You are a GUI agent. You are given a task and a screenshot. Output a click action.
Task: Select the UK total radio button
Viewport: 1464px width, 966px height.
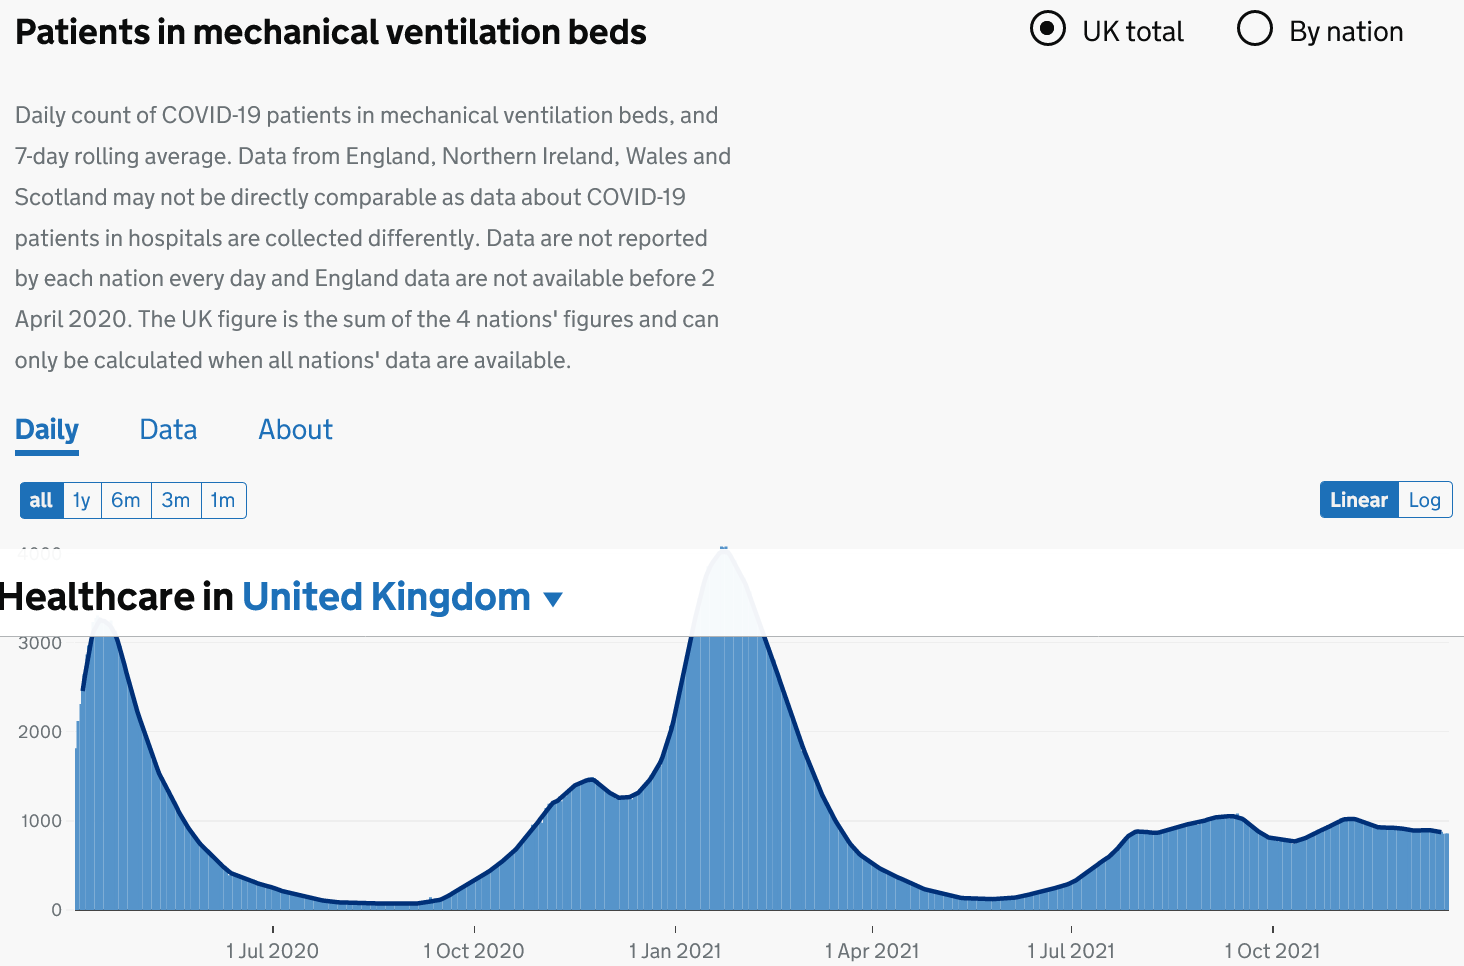coord(1048,29)
